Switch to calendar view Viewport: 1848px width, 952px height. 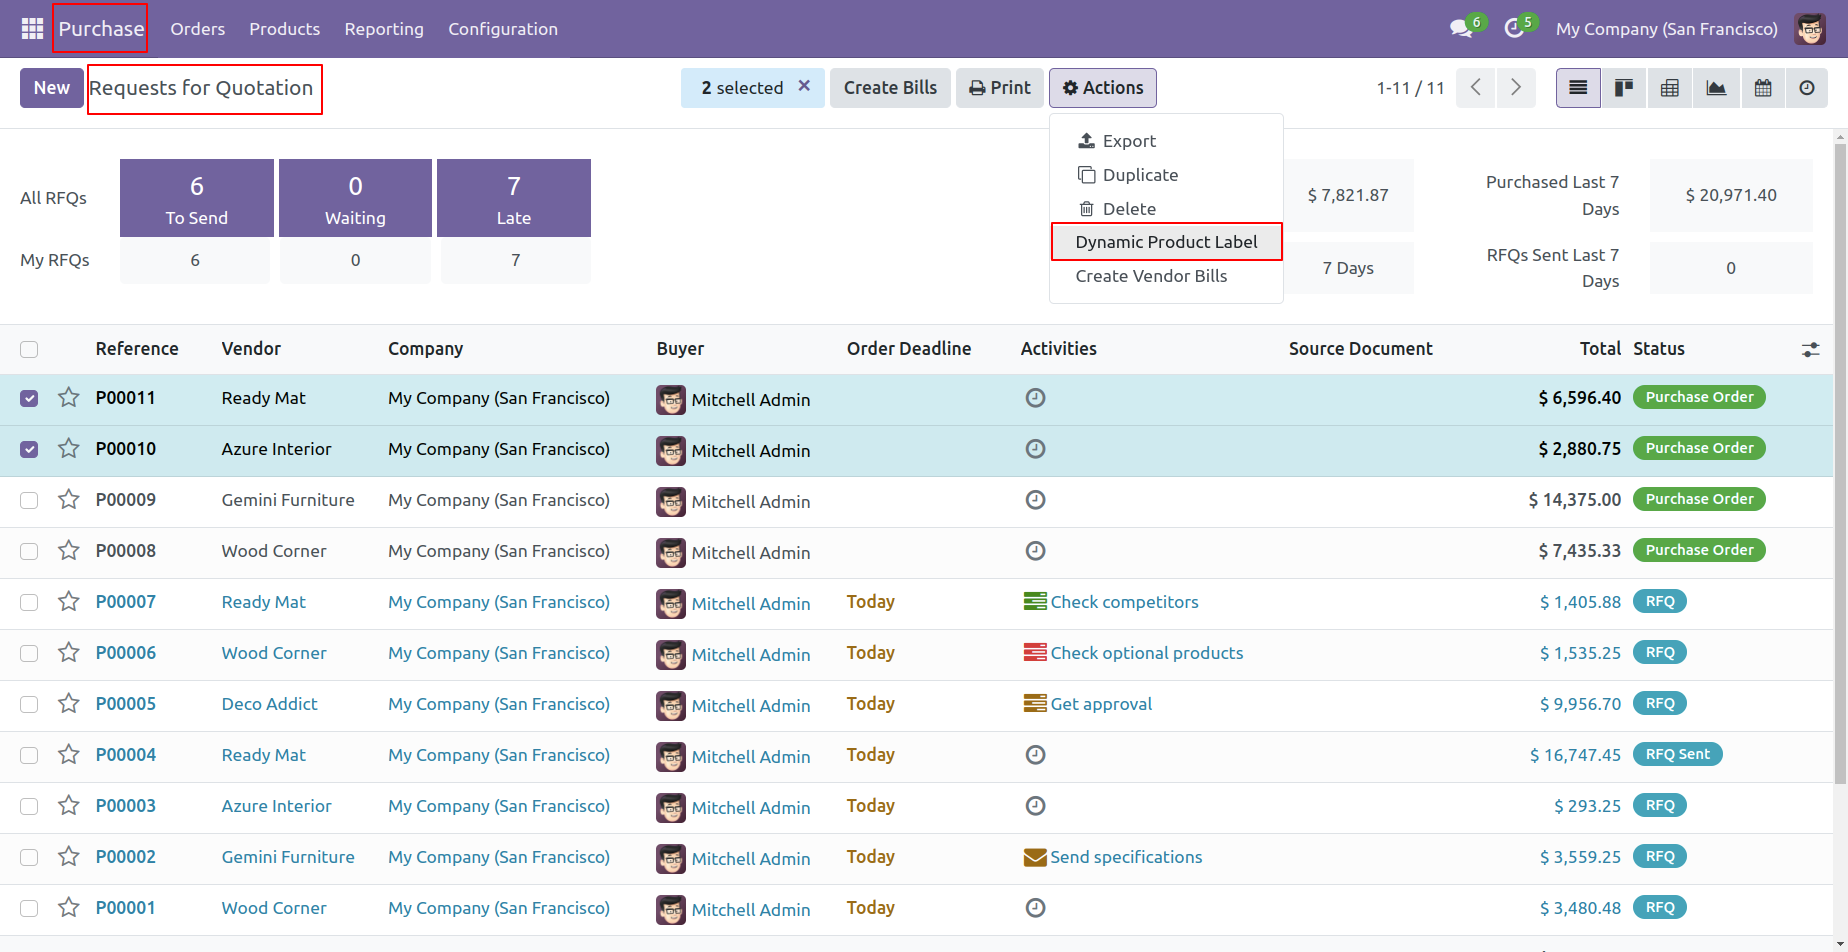(x=1763, y=88)
